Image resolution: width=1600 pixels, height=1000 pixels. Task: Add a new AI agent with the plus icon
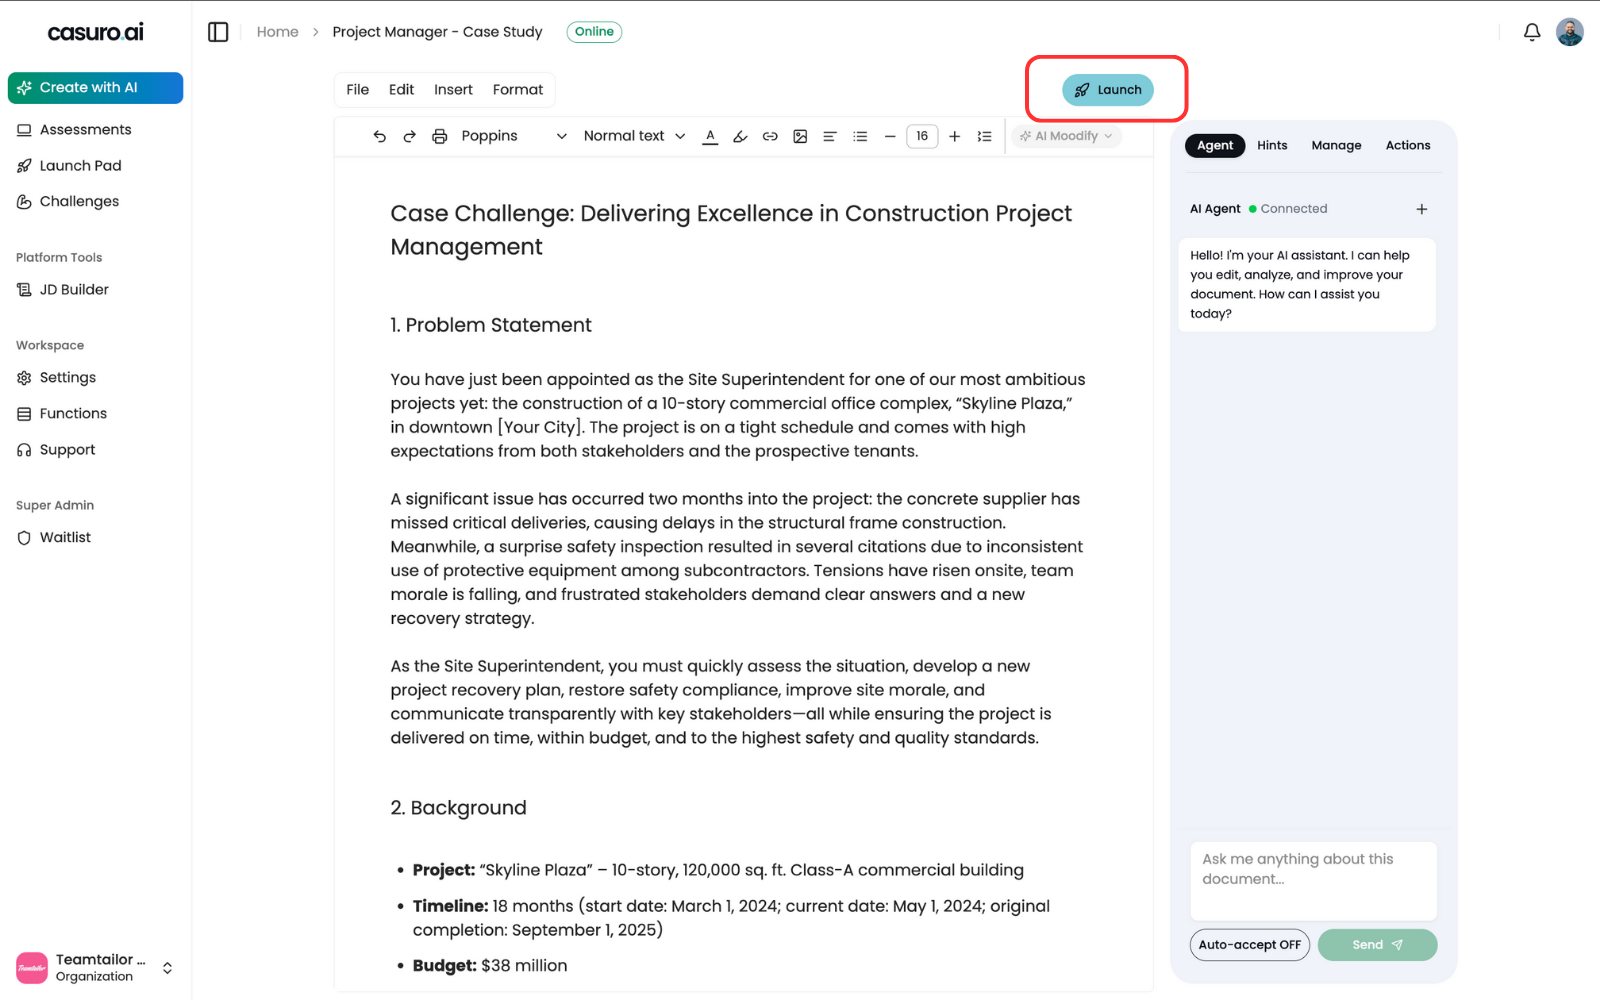tap(1422, 209)
